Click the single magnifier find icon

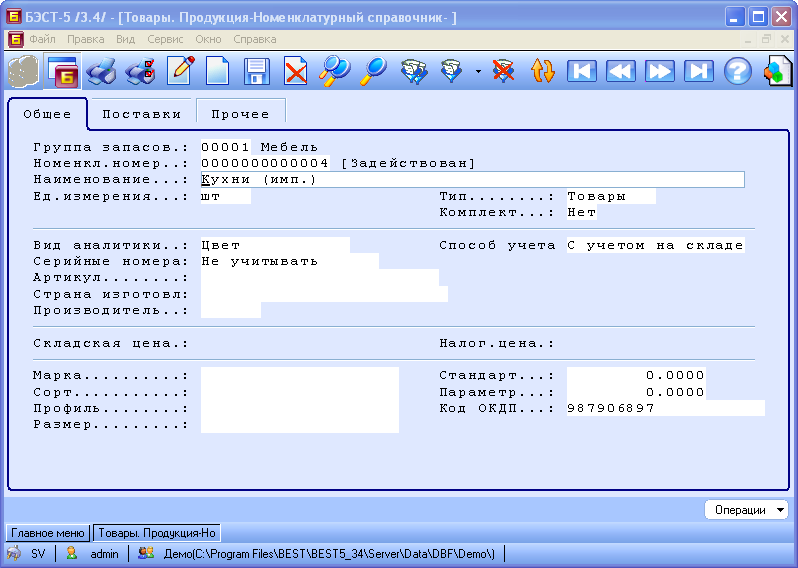pyautogui.click(x=373, y=71)
